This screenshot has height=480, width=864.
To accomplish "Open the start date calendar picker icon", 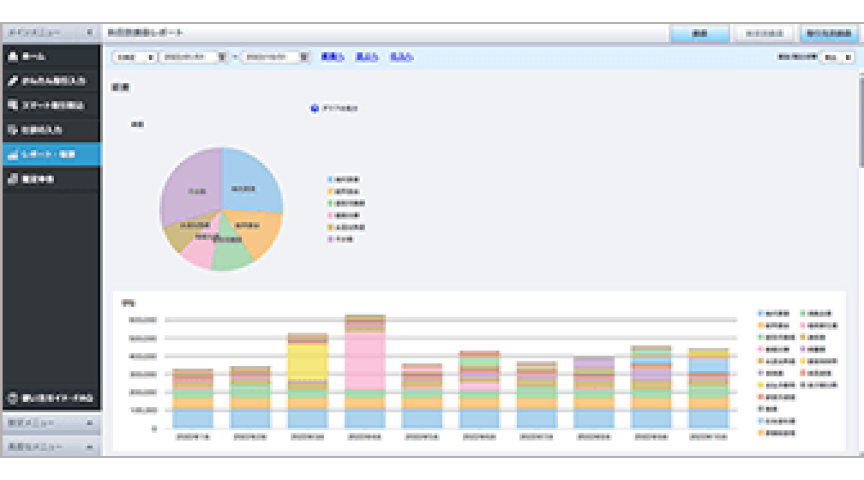I will [222, 57].
